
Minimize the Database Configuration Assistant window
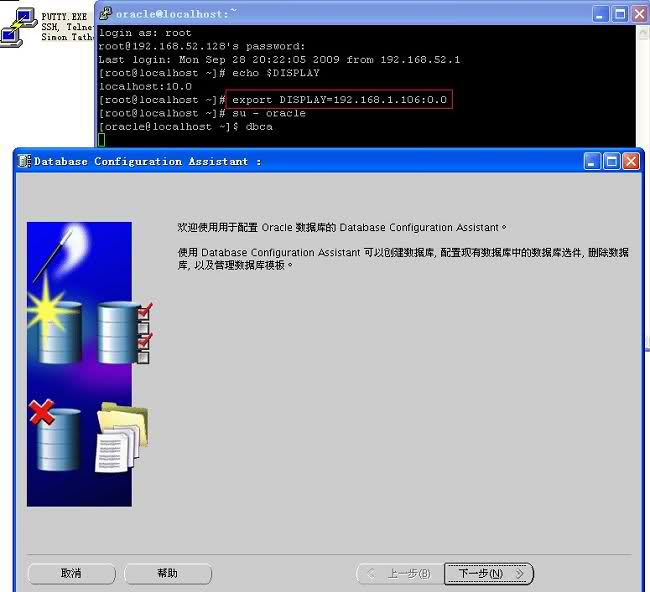point(592,161)
